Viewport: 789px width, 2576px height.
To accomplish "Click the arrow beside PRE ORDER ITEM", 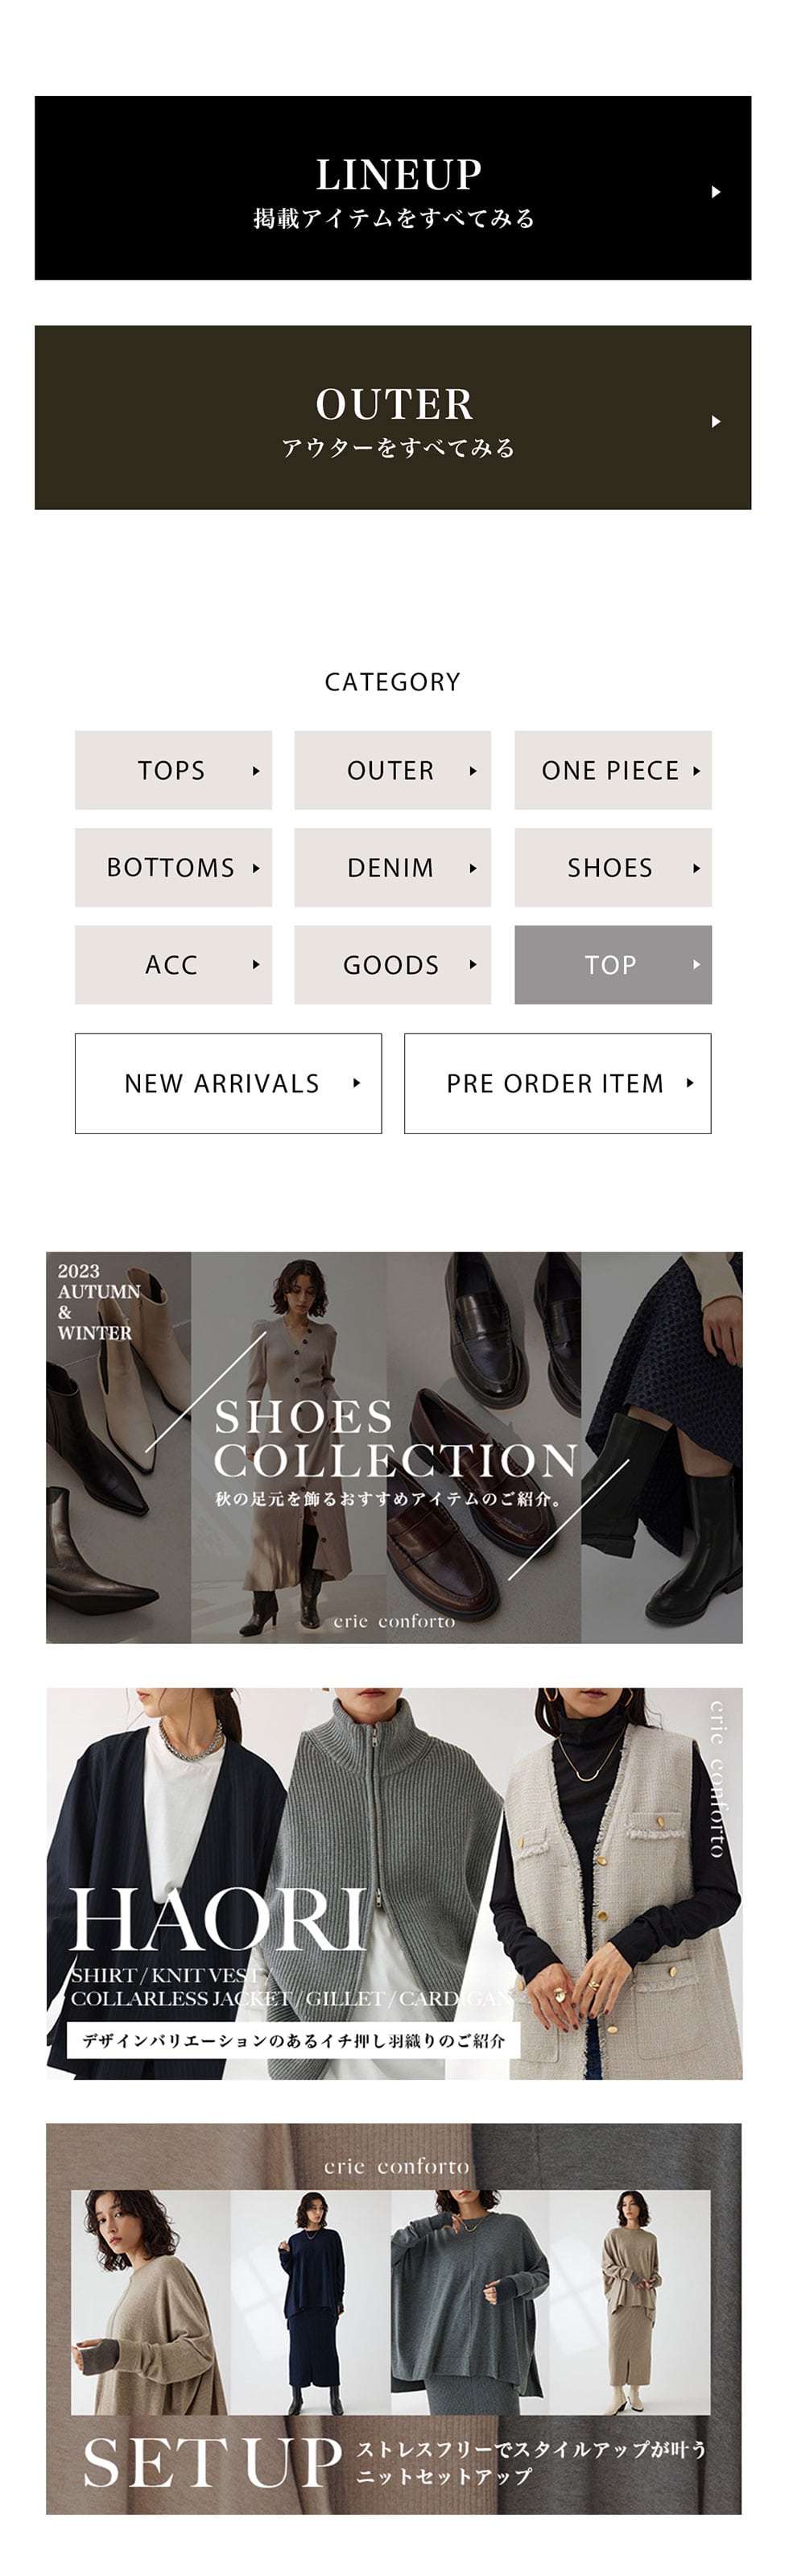I will pyautogui.click(x=690, y=1083).
